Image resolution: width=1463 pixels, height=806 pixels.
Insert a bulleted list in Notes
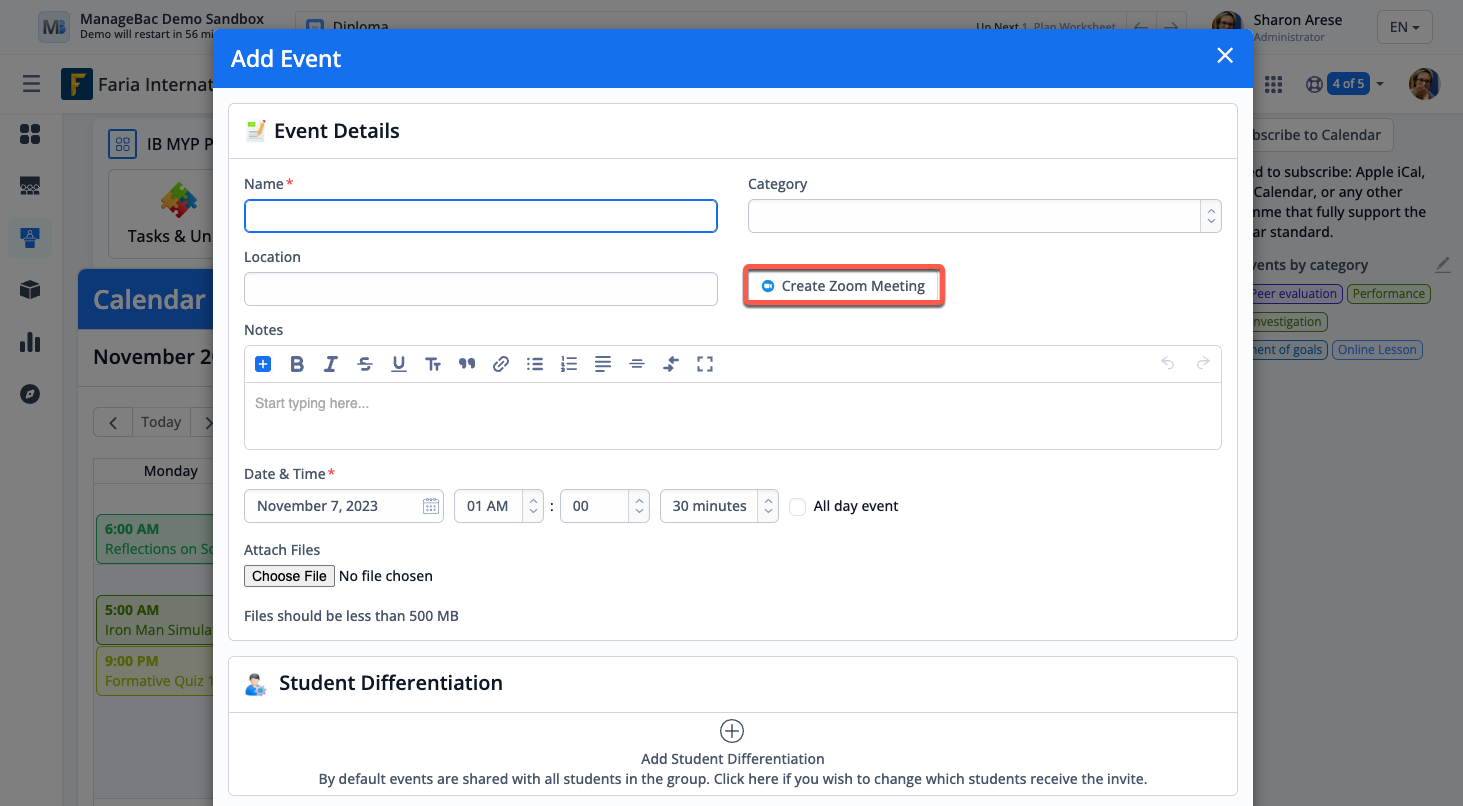click(x=535, y=364)
